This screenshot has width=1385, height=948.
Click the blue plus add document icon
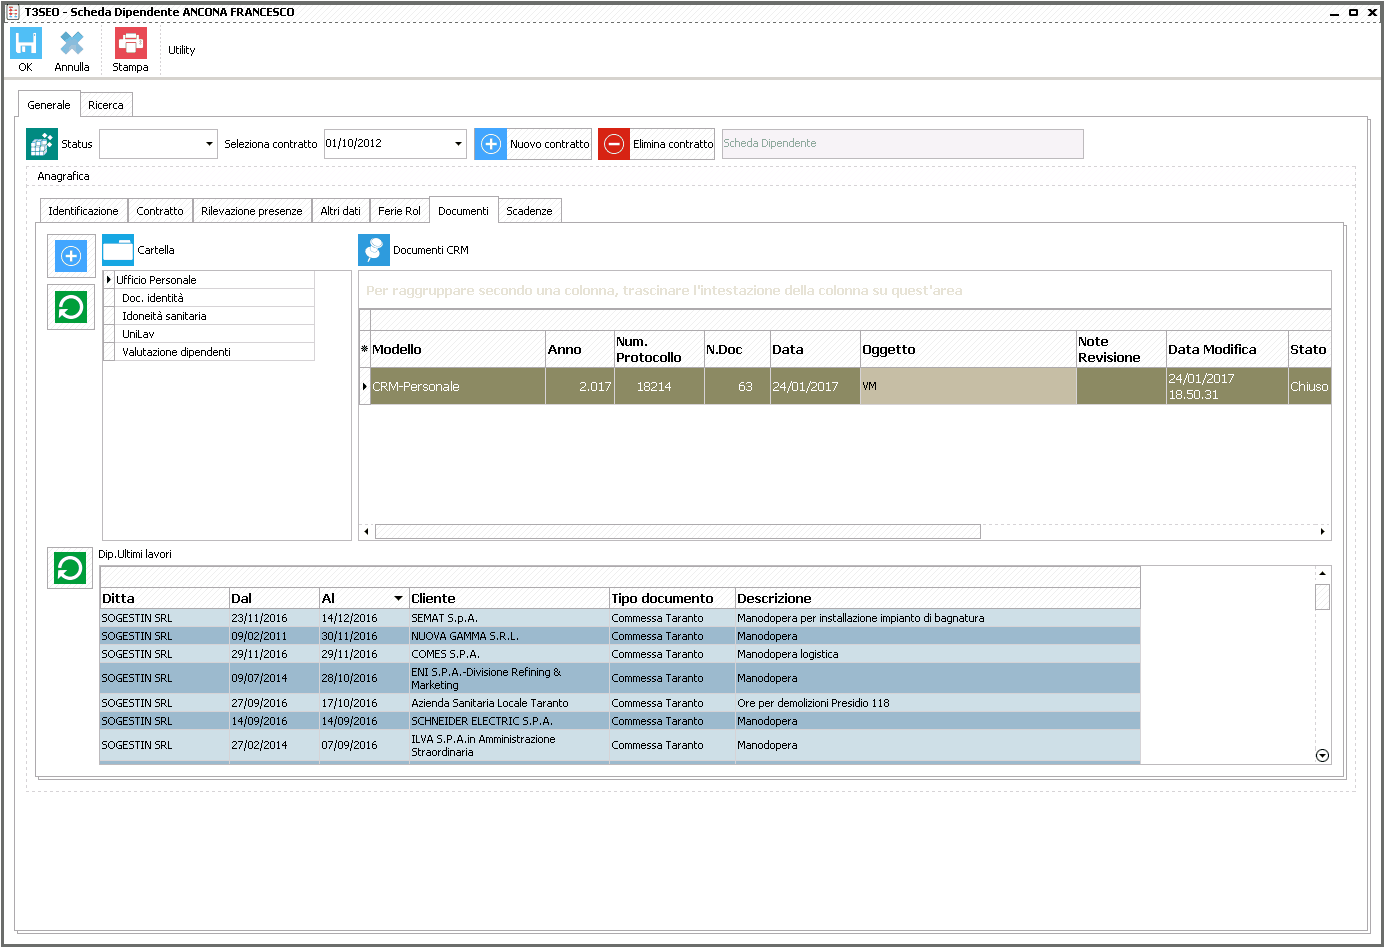[x=71, y=256]
